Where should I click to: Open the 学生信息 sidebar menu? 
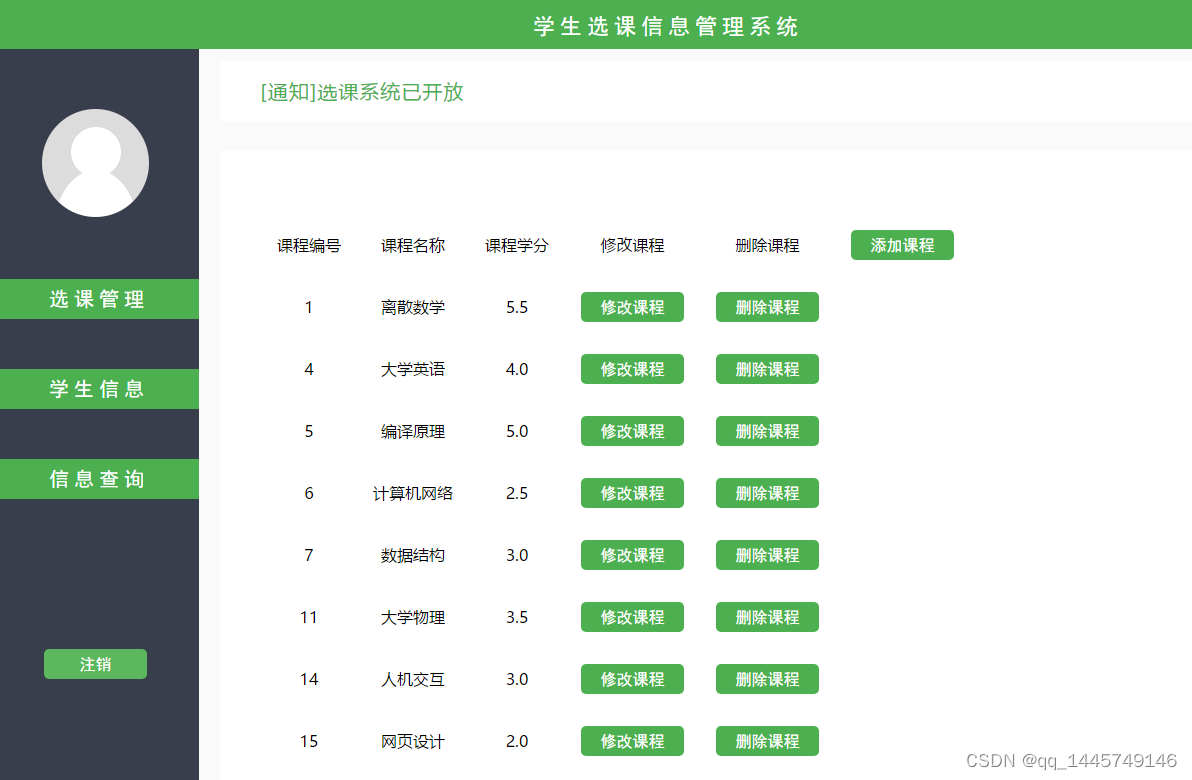tap(99, 389)
